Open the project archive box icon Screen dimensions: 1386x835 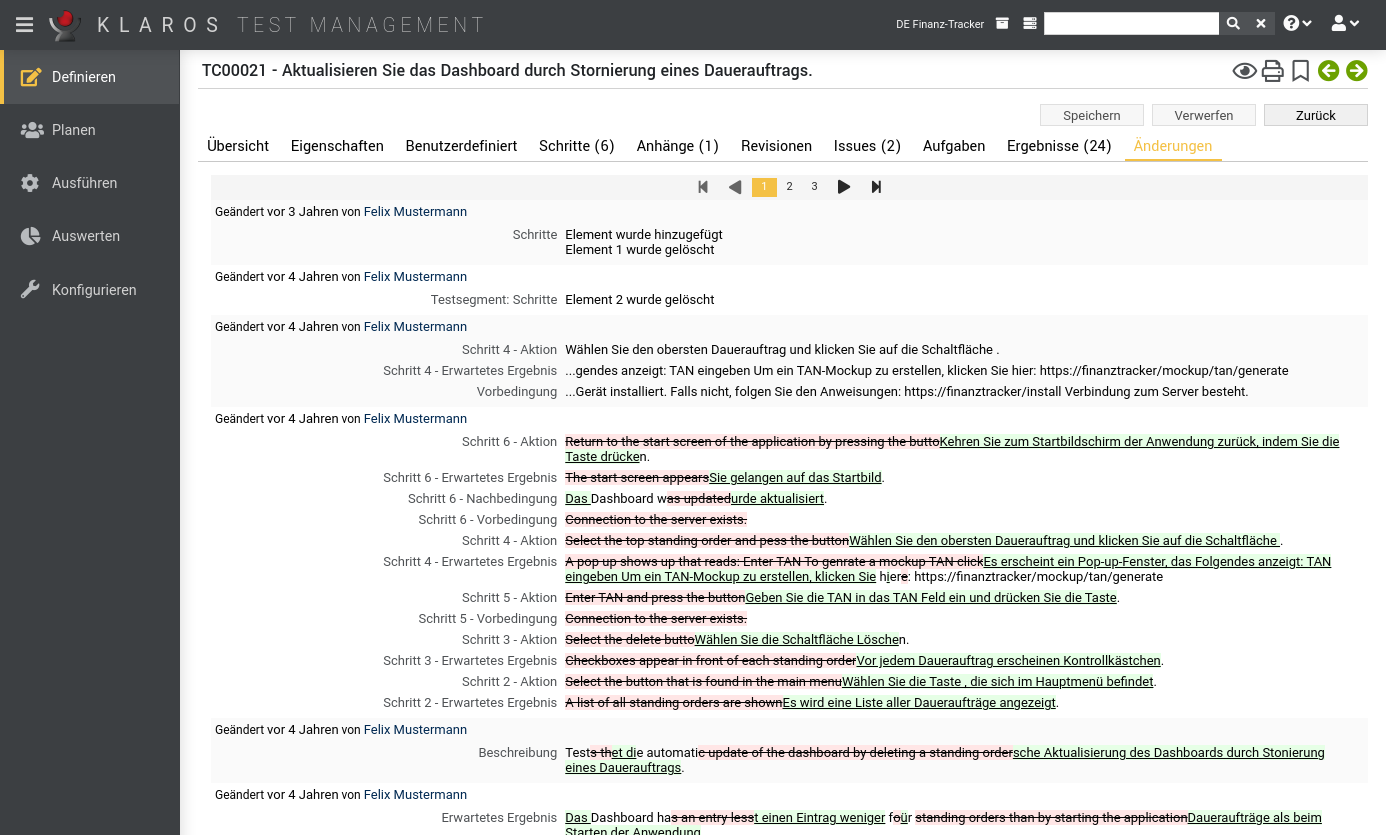(x=1002, y=23)
